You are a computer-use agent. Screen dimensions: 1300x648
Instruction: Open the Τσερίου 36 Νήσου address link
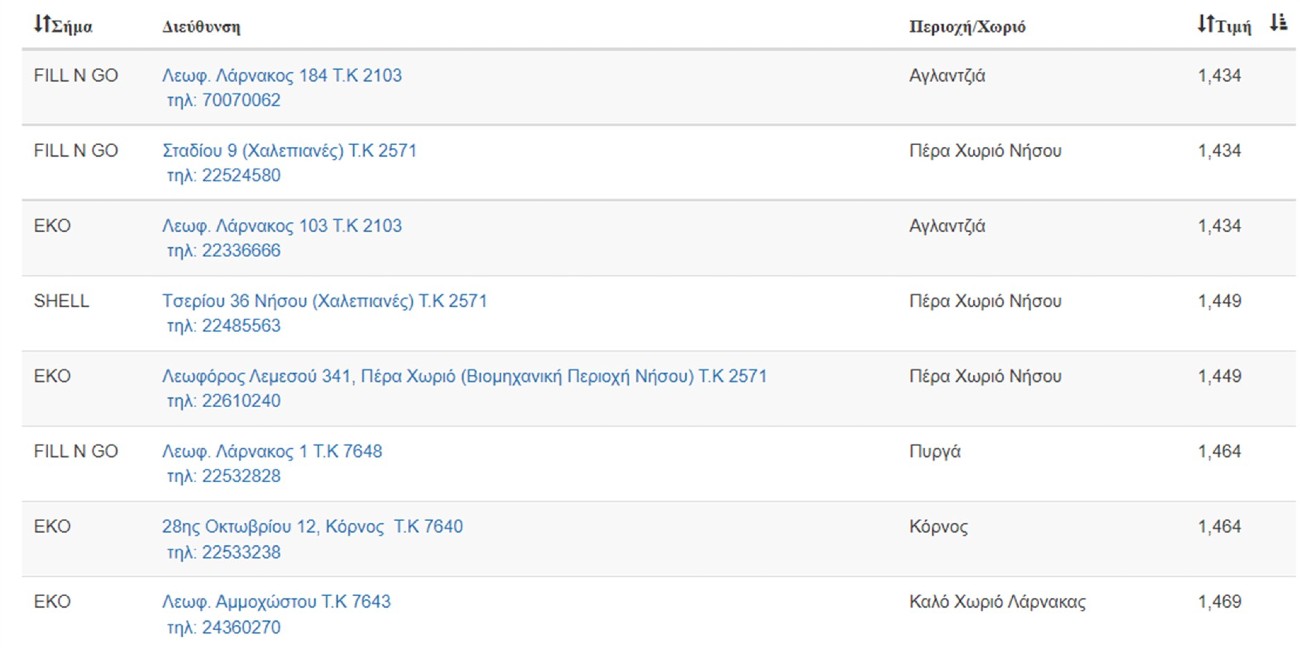pyautogui.click(x=324, y=301)
